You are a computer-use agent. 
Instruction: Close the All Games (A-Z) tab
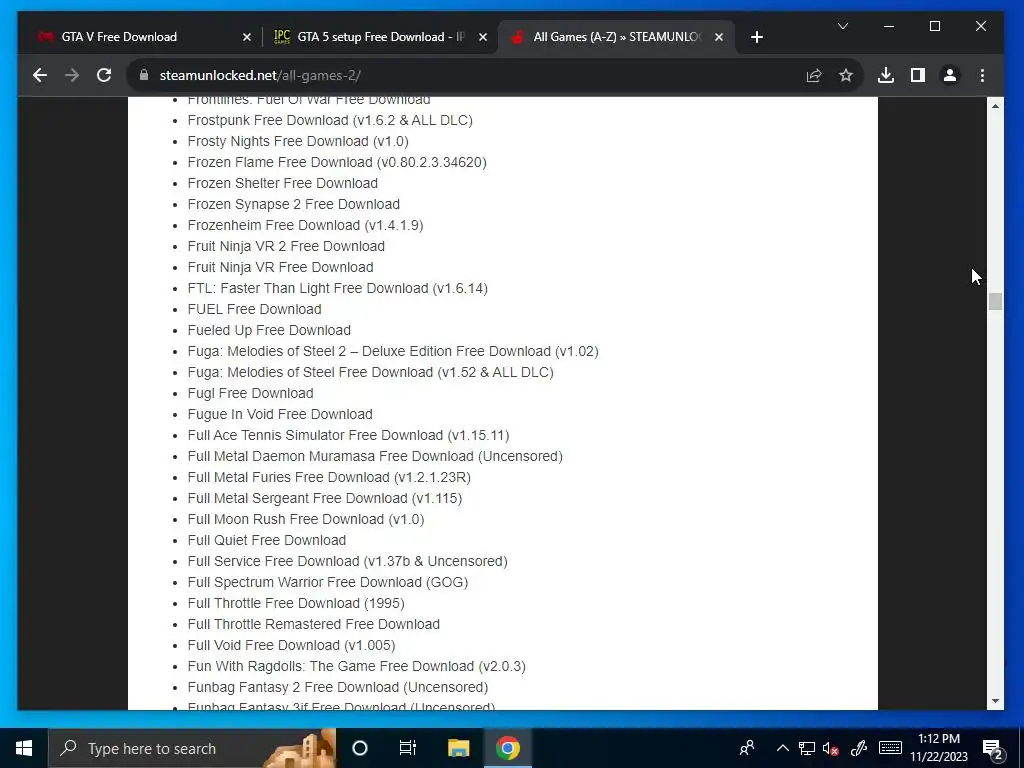(x=718, y=37)
